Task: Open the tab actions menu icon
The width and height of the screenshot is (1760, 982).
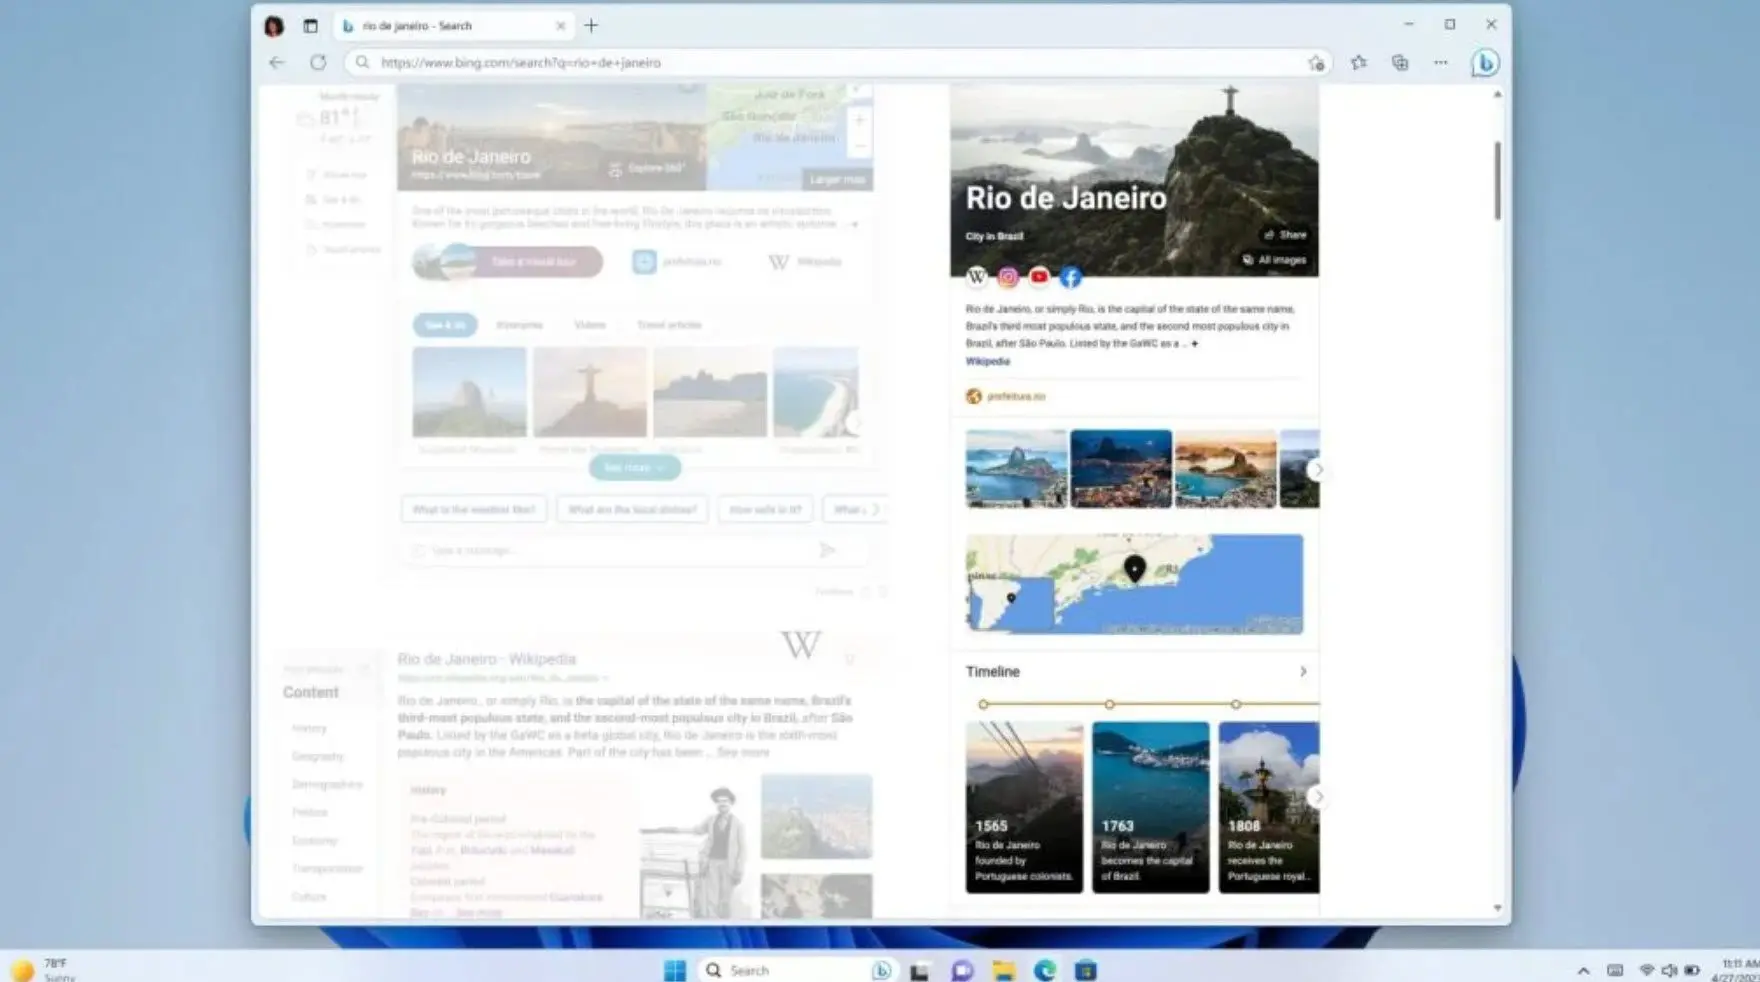Action: click(310, 26)
